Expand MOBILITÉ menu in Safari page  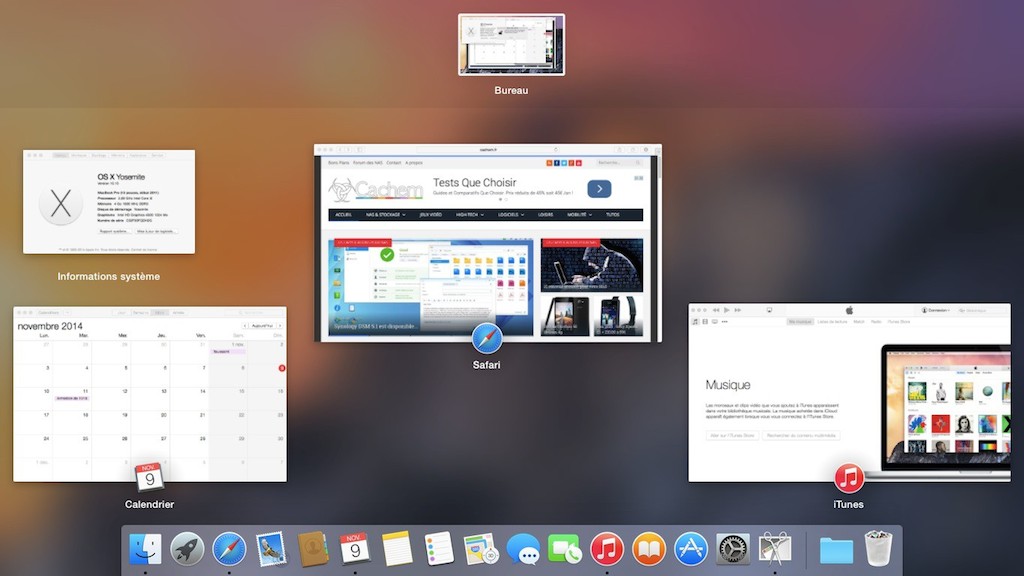[x=580, y=215]
